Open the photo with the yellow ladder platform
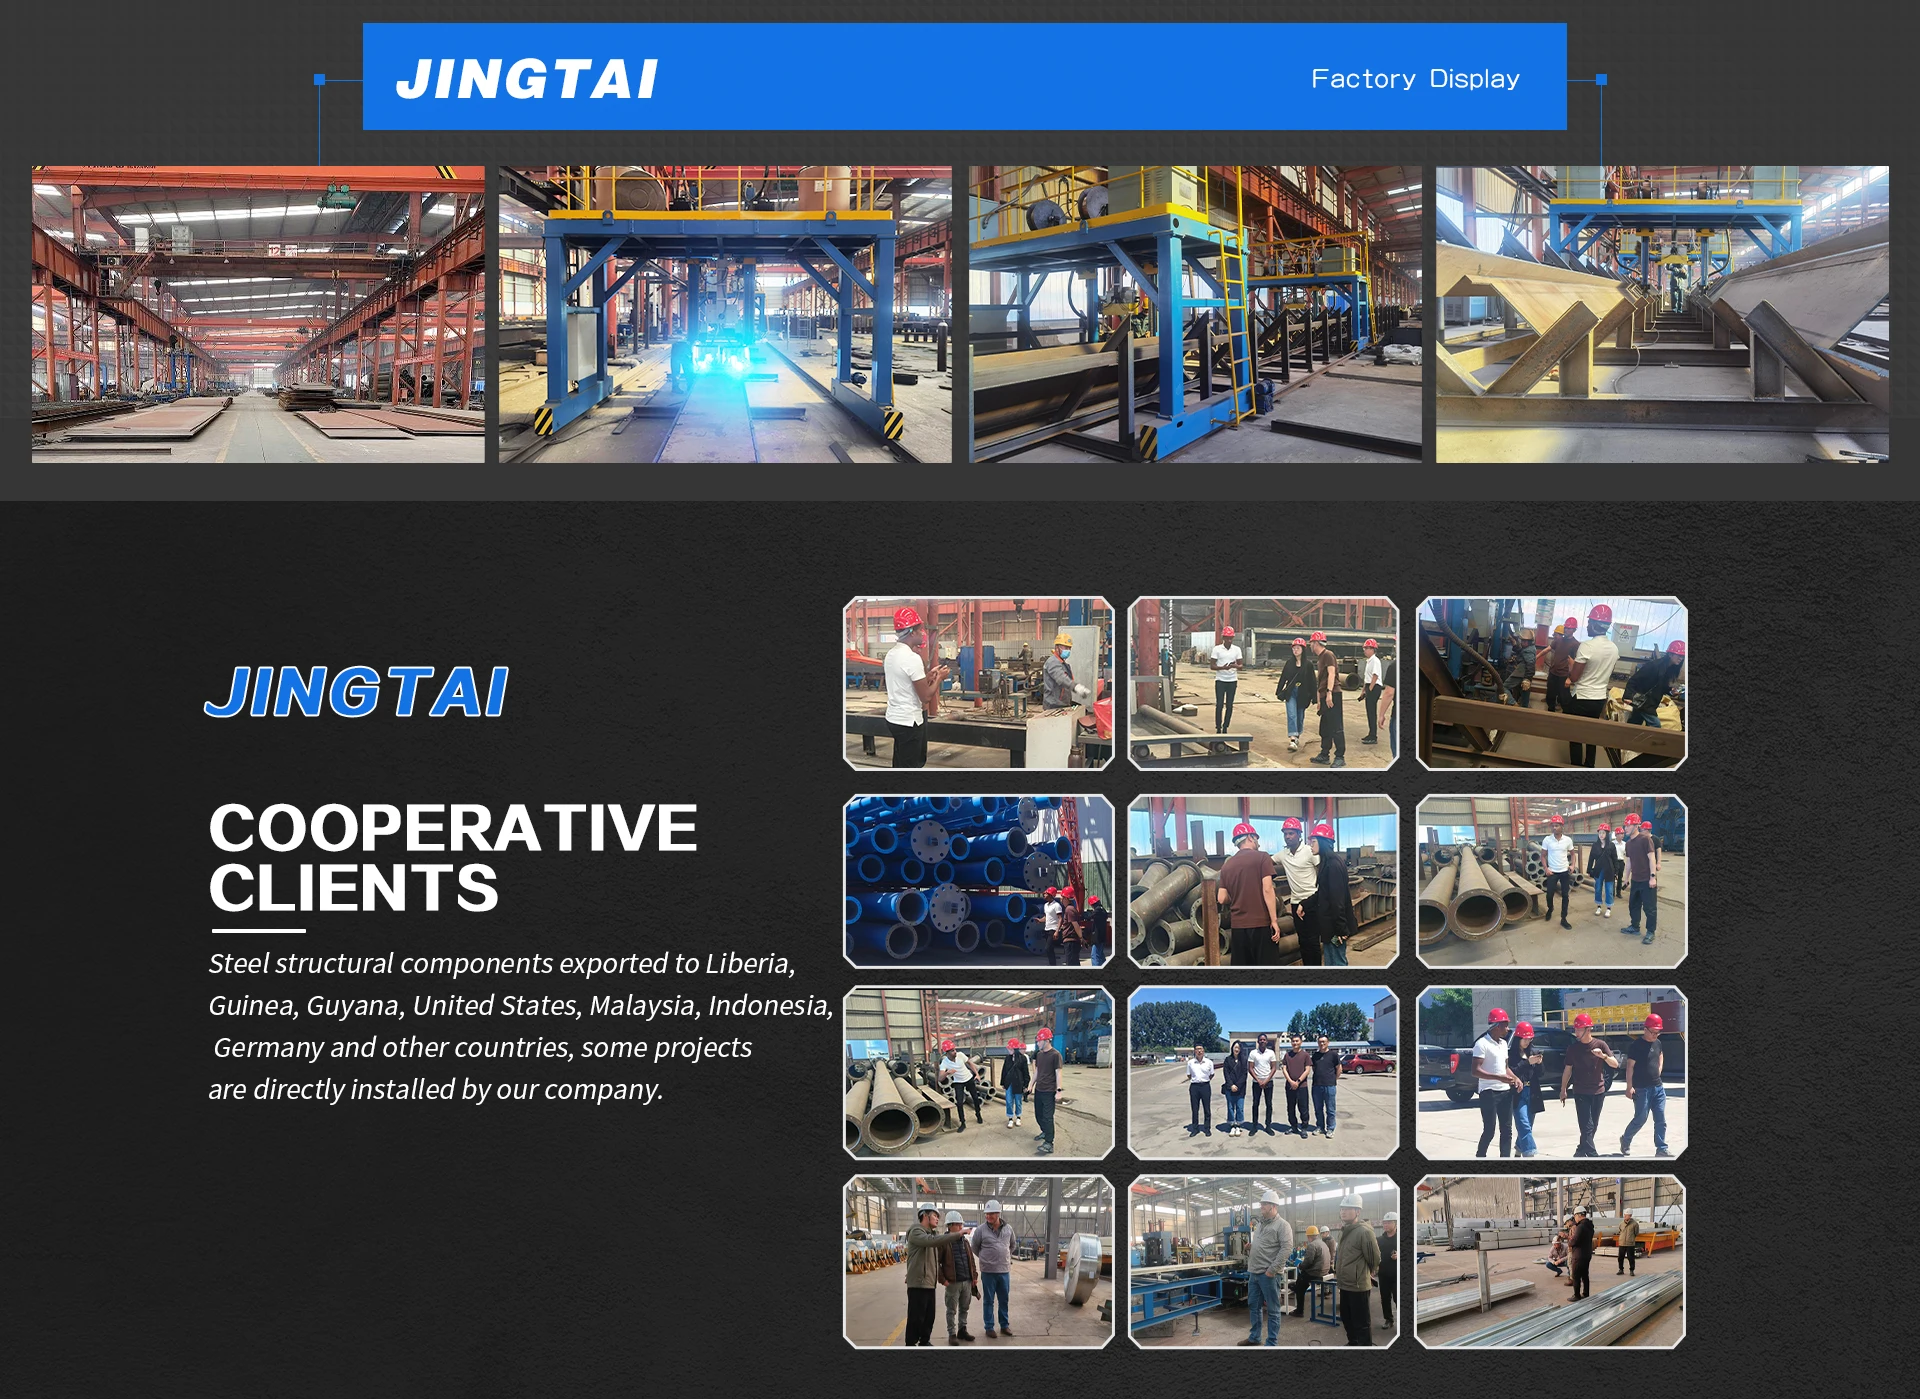Image resolution: width=1920 pixels, height=1399 pixels. click(x=1194, y=314)
